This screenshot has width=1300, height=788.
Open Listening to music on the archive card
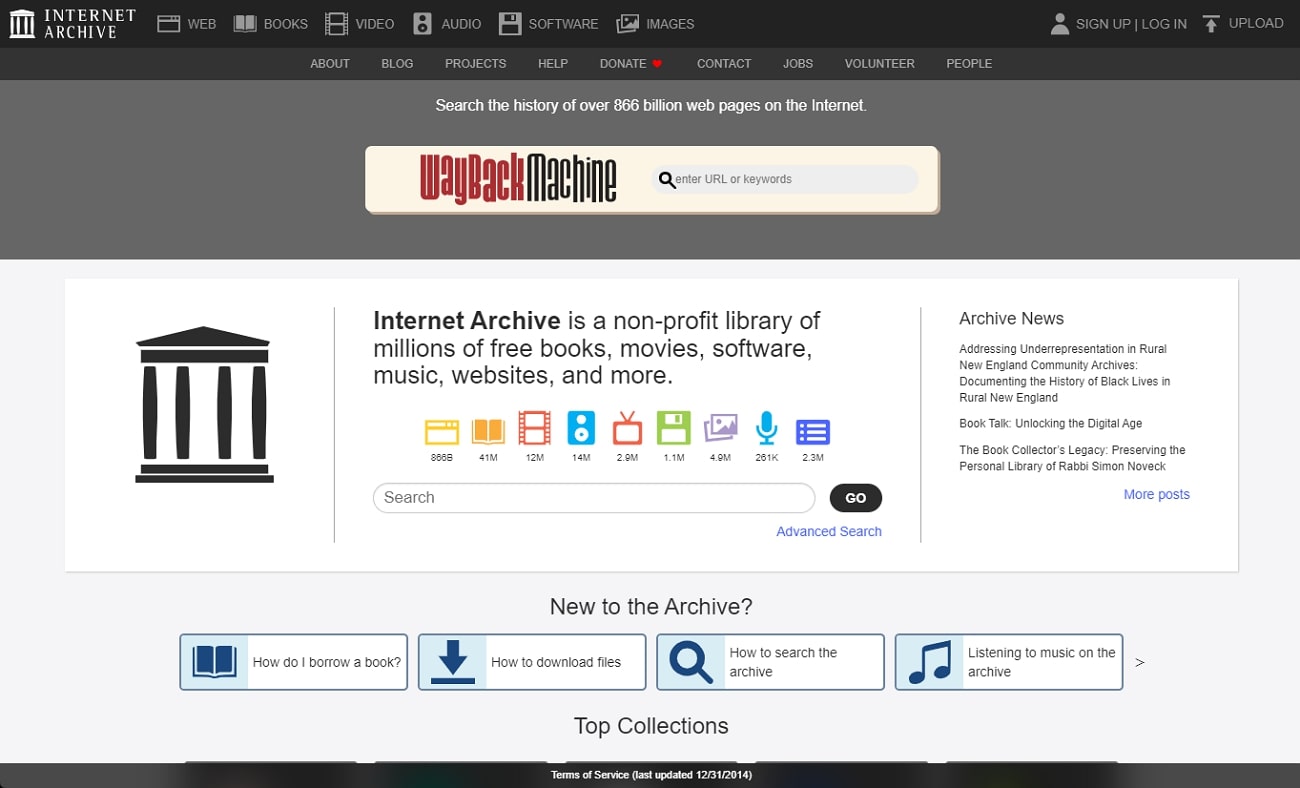(1009, 662)
